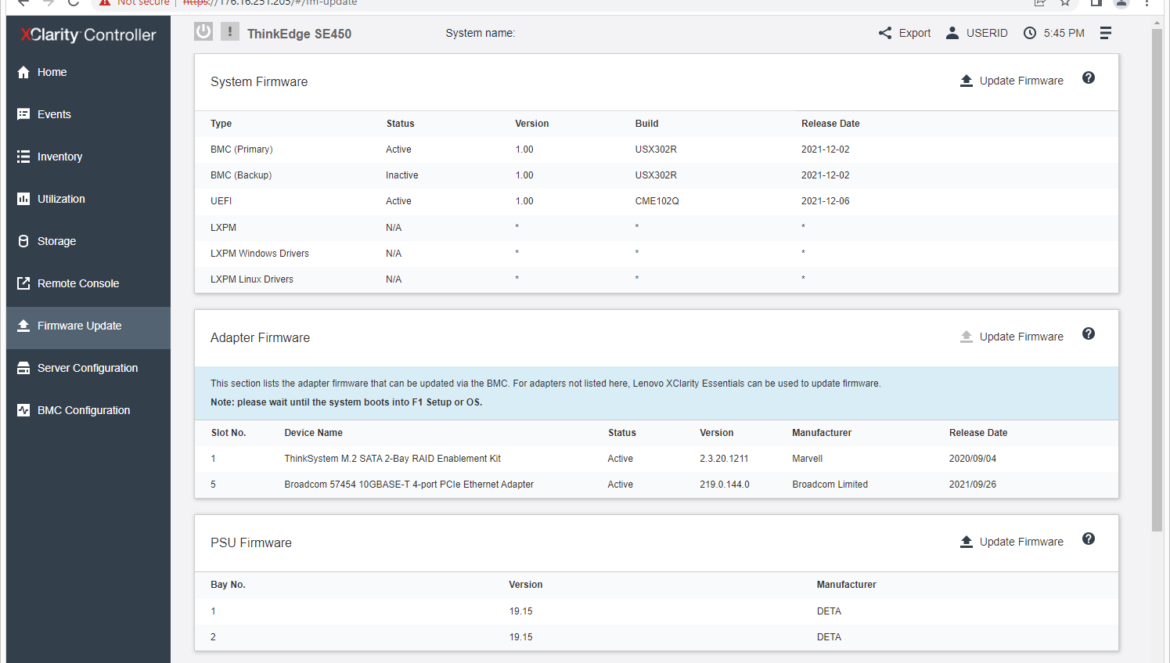Image resolution: width=1170 pixels, height=663 pixels.
Task: Open the hamburger menu in top bar
Action: [x=1106, y=33]
